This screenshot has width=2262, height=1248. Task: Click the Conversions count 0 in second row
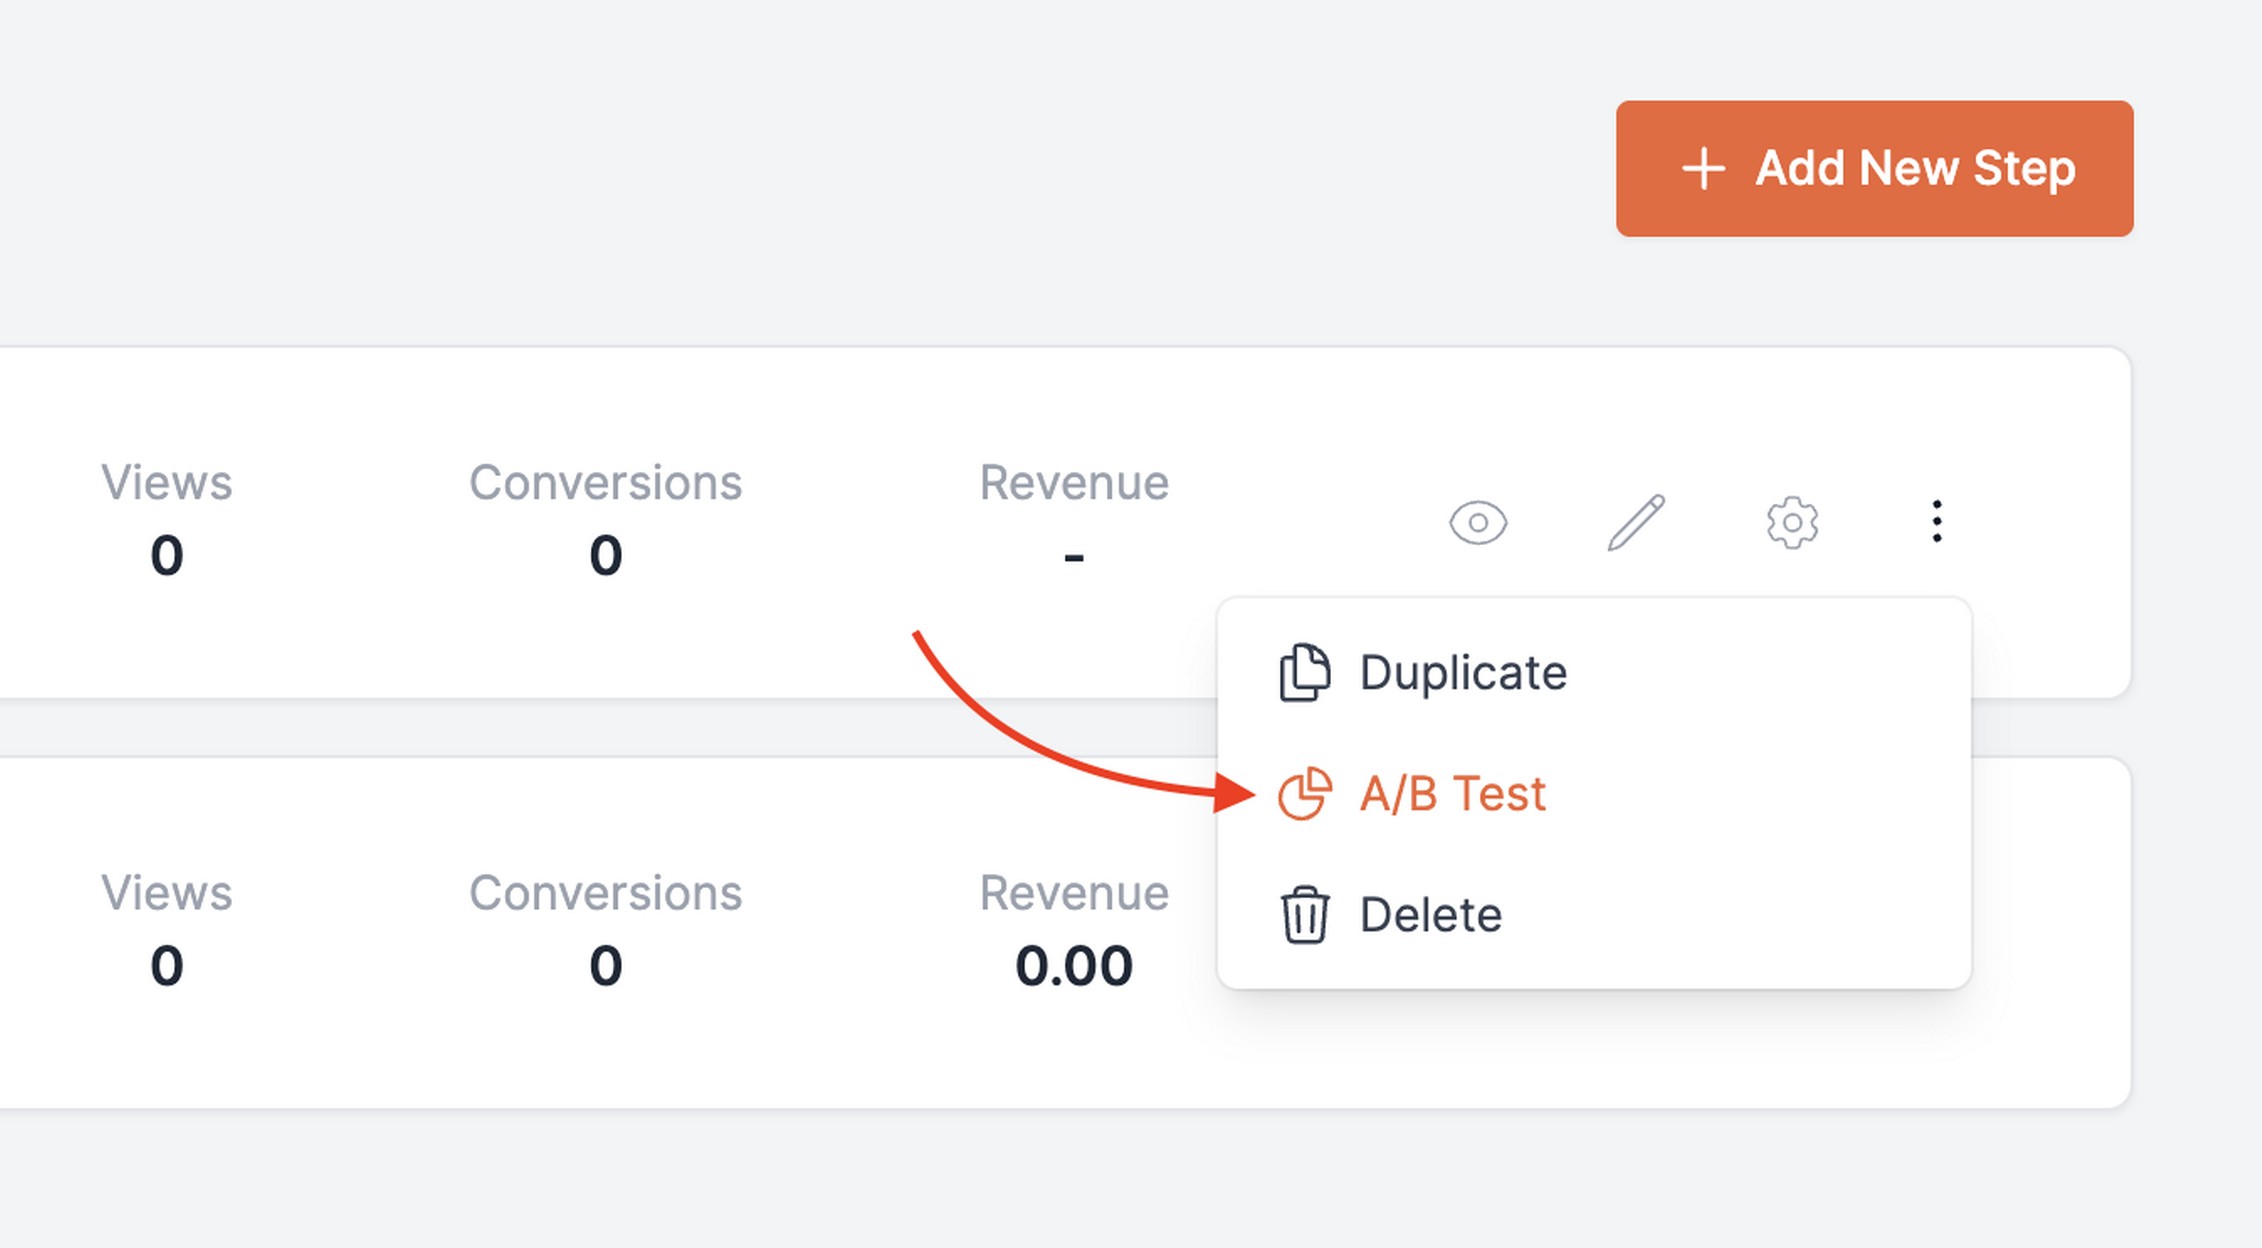tap(606, 966)
